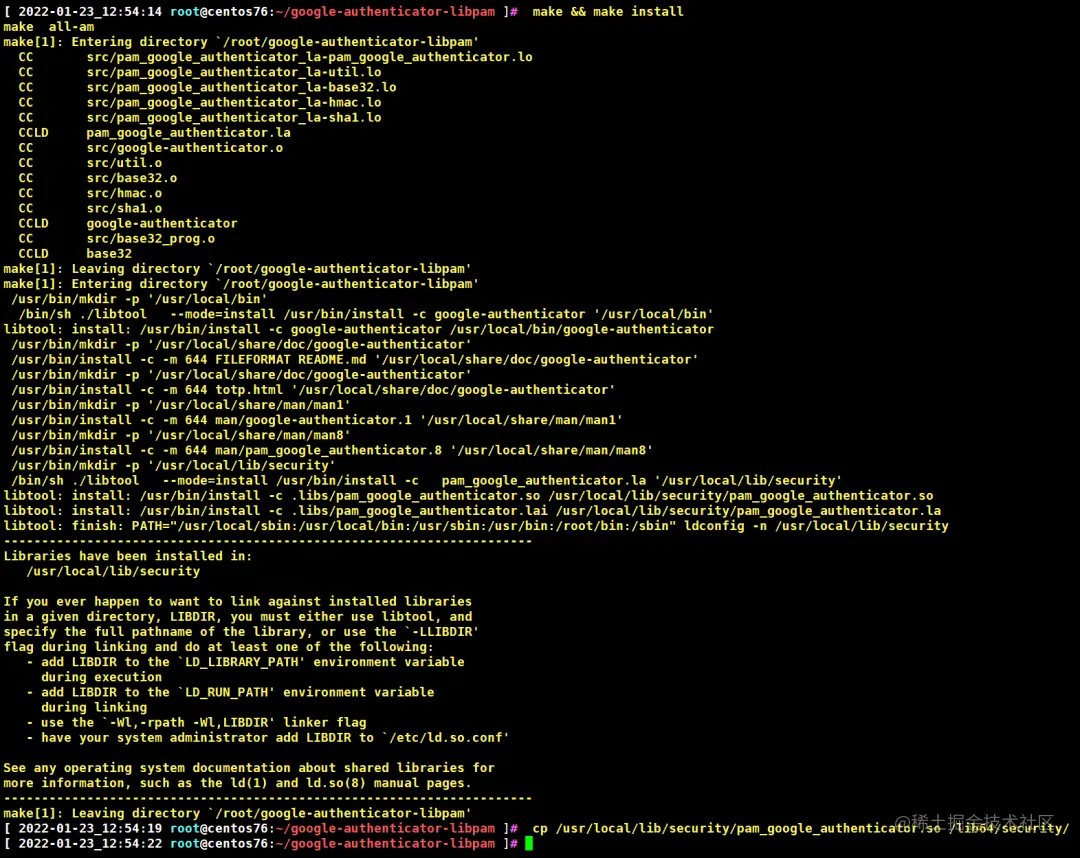Screen dimensions: 1080x858
Task: Click the mkdir -p '/usr/local/lib/security' line
Action: (x=173, y=466)
